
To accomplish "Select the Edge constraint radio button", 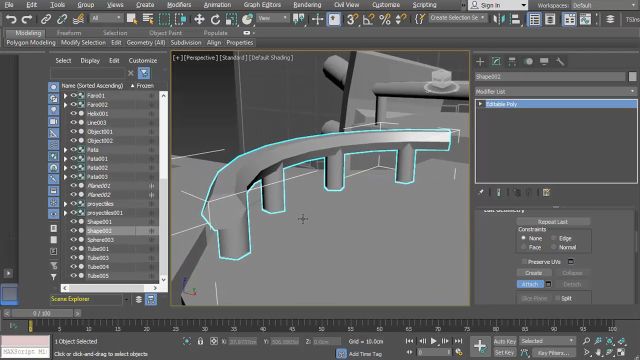I will pos(554,238).
